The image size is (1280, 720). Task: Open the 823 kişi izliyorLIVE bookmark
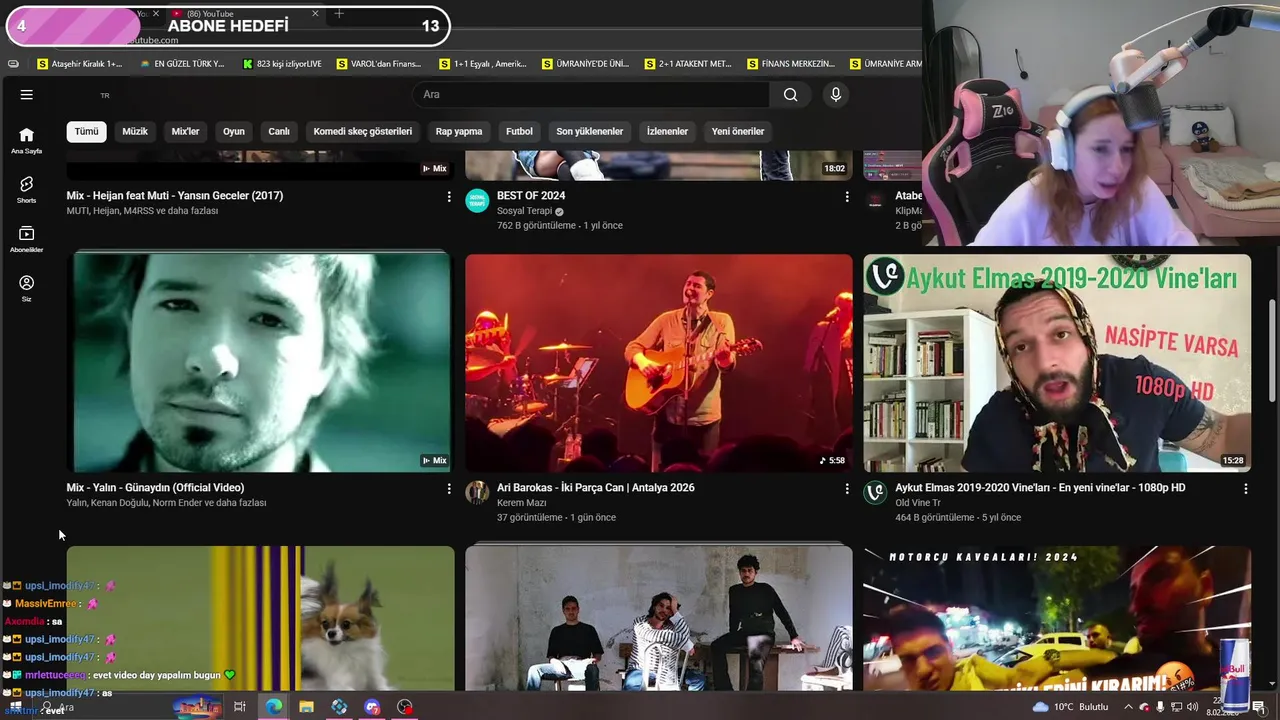(282, 64)
